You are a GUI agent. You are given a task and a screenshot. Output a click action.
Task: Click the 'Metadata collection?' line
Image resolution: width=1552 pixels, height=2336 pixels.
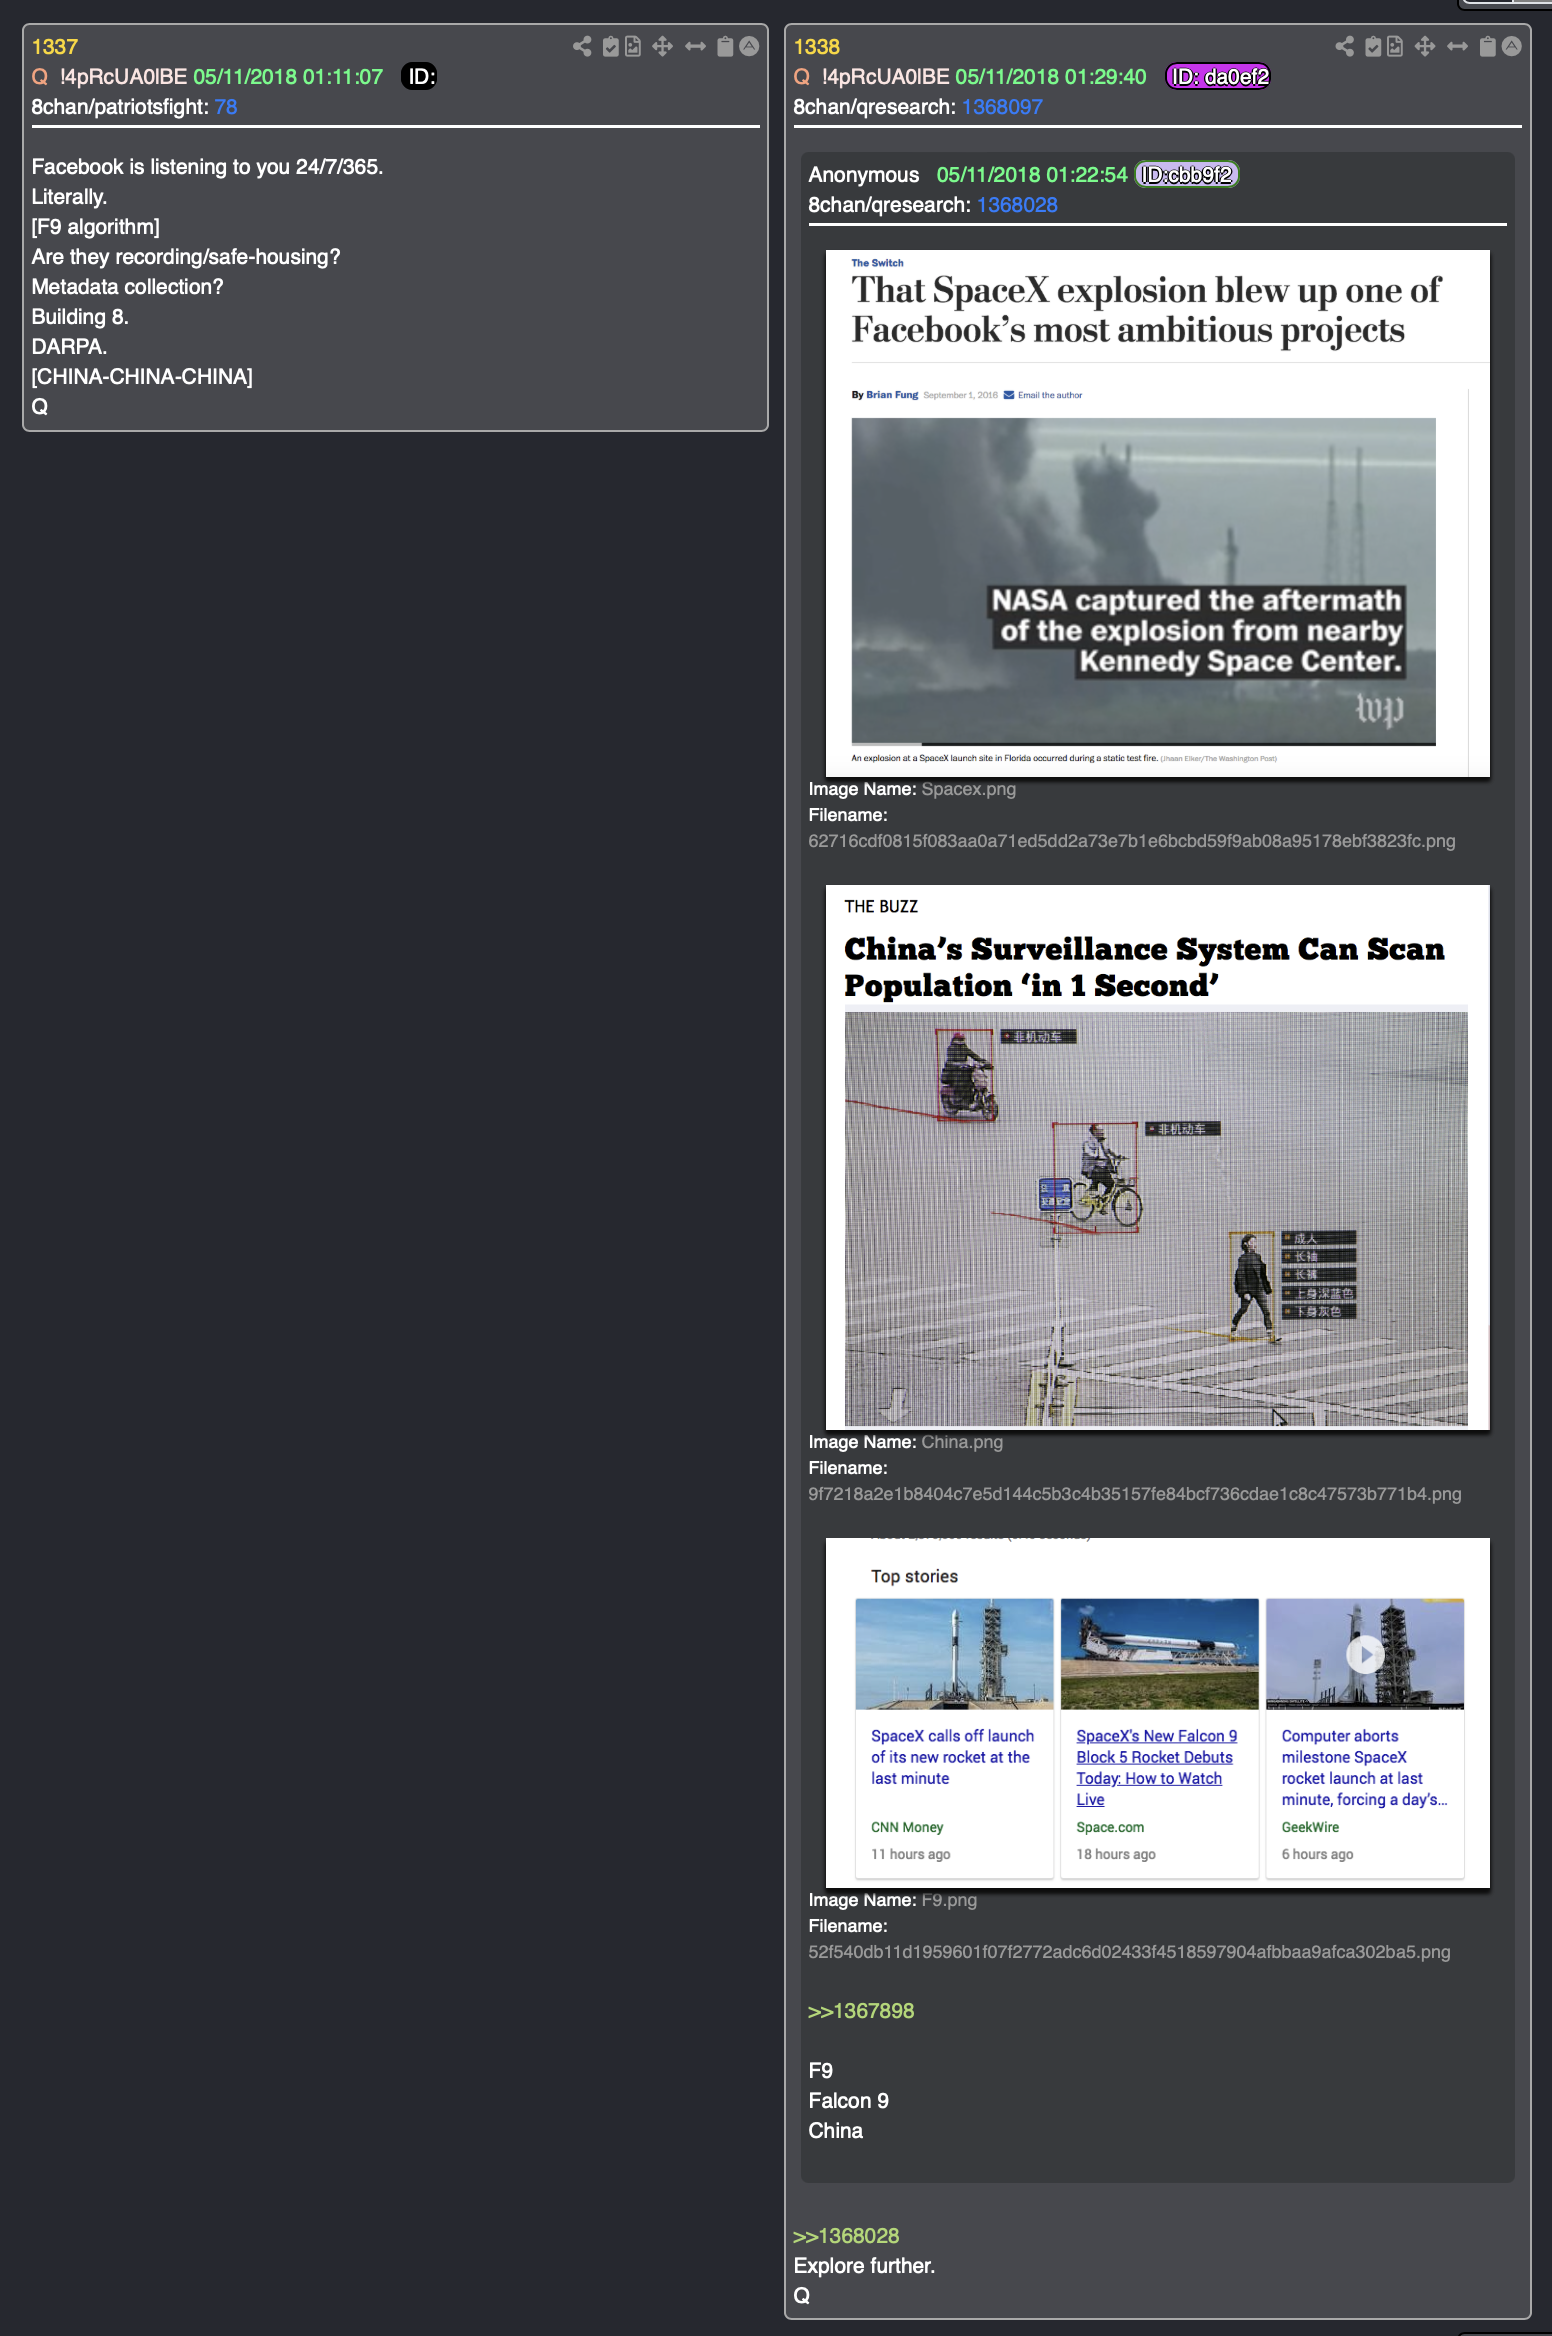pos(128,287)
